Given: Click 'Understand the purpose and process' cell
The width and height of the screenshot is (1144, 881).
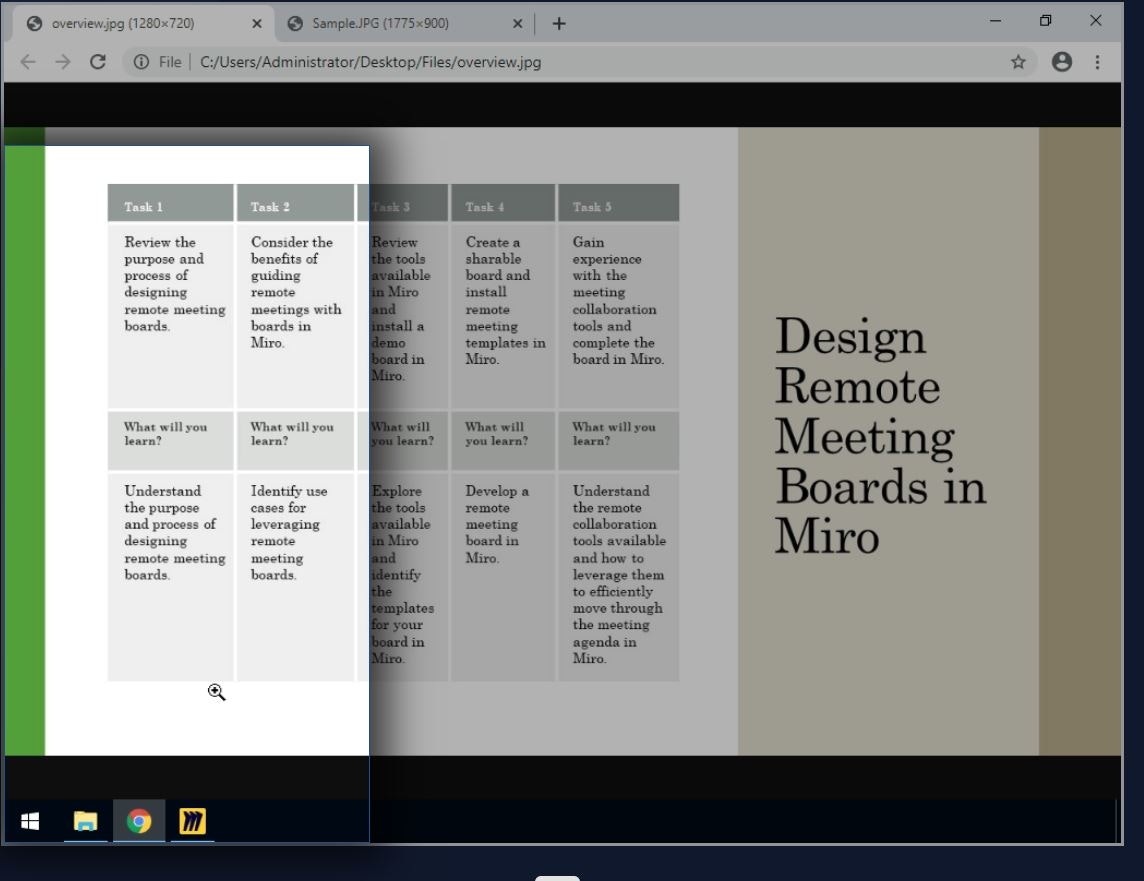Looking at the screenshot, I should tap(171, 577).
